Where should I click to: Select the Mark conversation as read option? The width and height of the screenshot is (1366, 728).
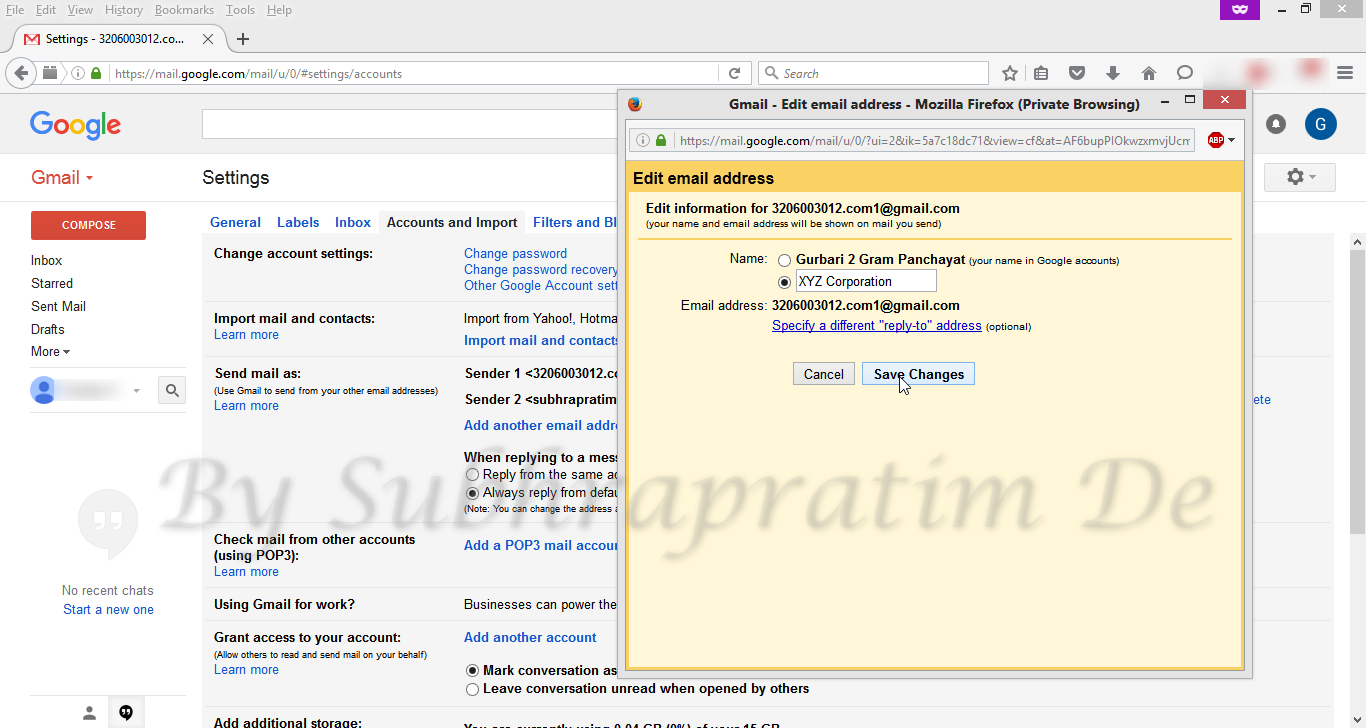[x=473, y=671]
